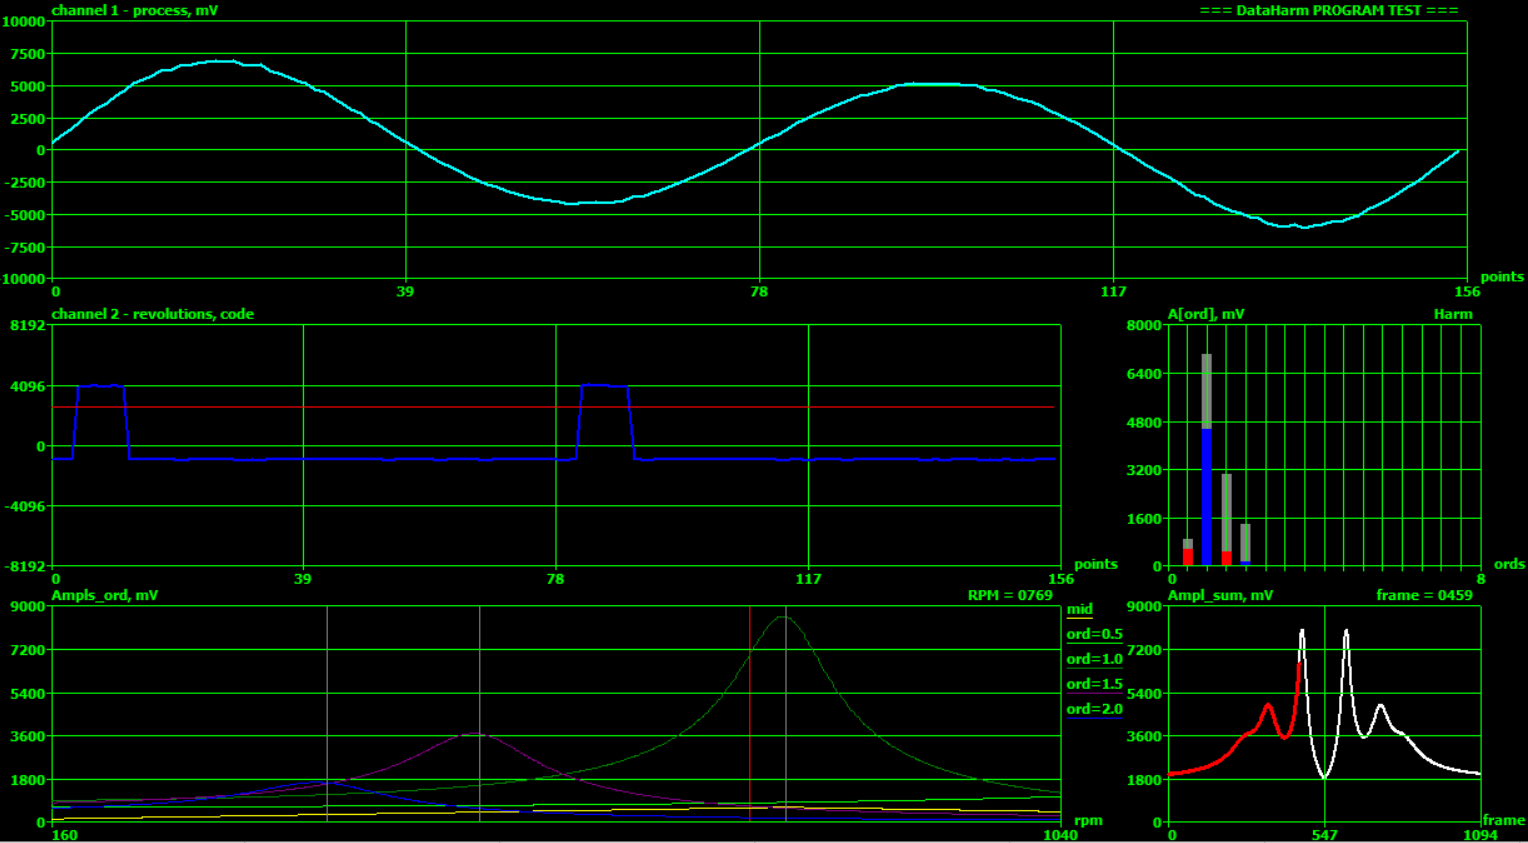The image size is (1528, 843).
Task: Click the green ord=1.0 resonance peak
Action: point(784,617)
